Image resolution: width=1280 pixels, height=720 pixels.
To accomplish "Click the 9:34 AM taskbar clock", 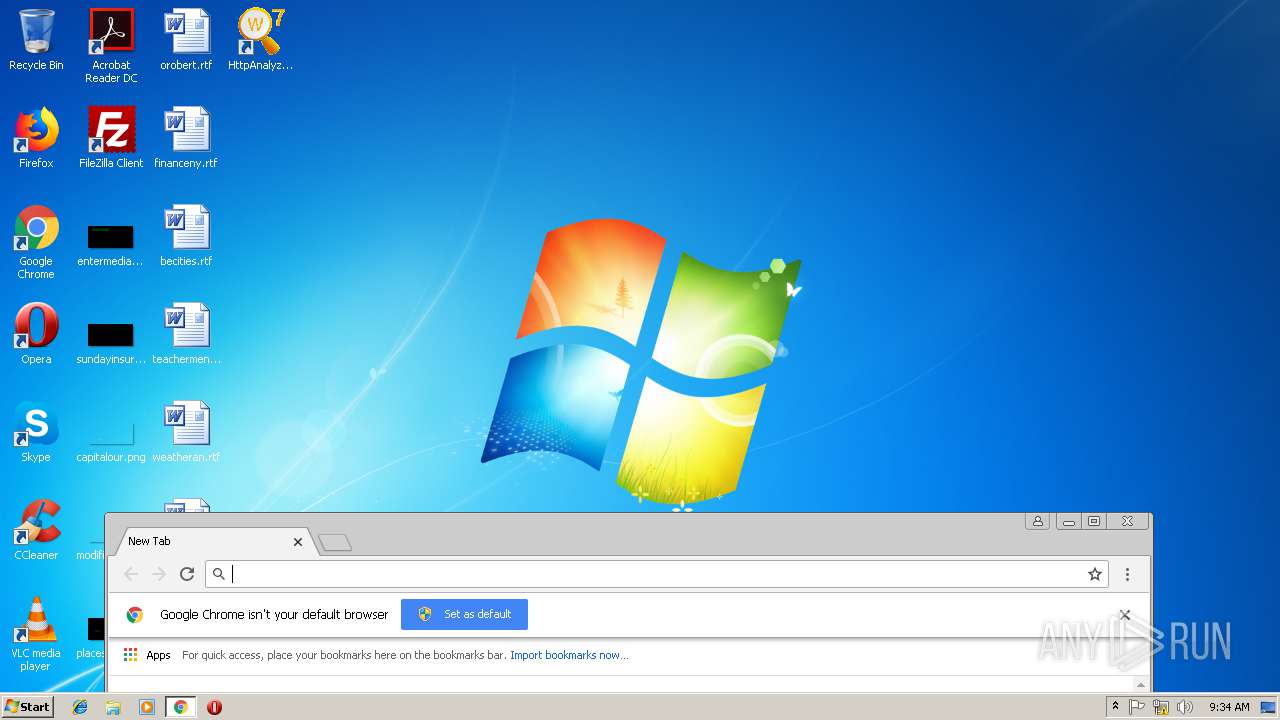I will point(1229,707).
